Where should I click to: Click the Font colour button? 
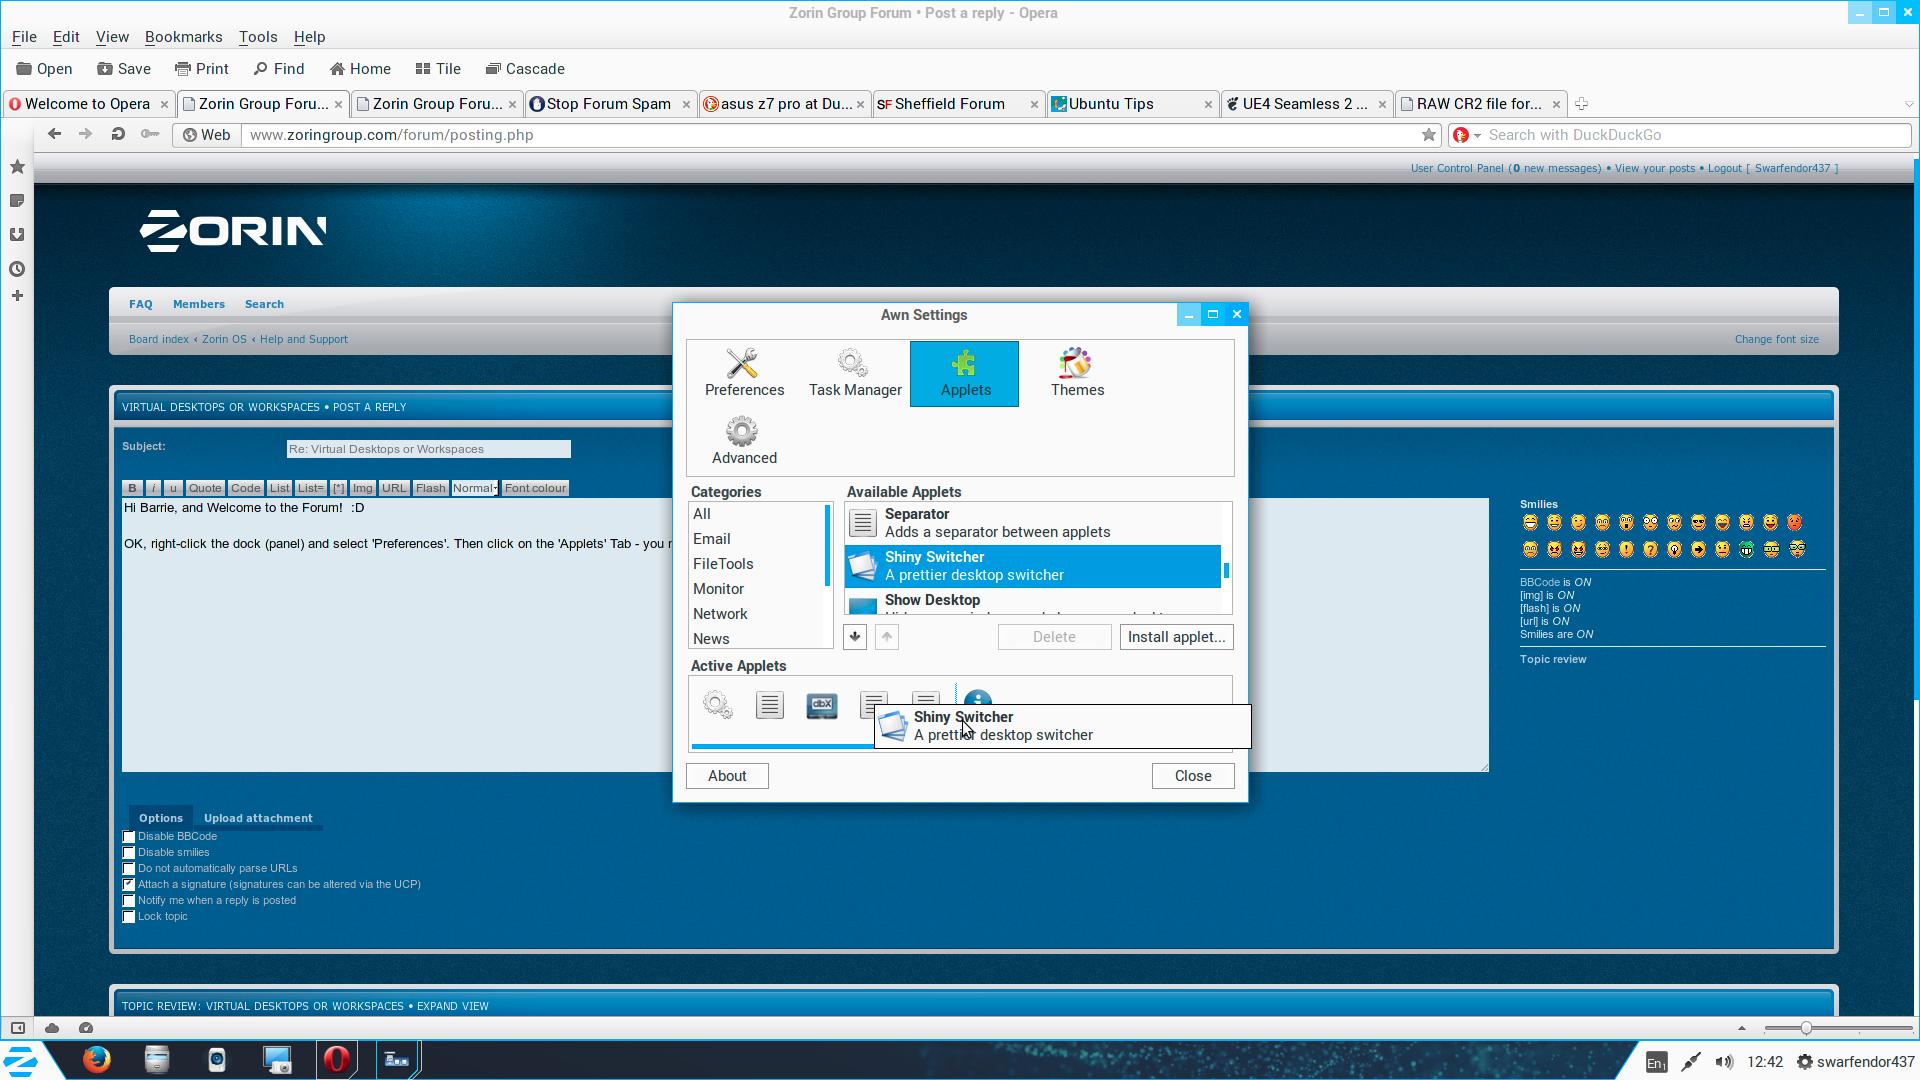[x=535, y=488]
